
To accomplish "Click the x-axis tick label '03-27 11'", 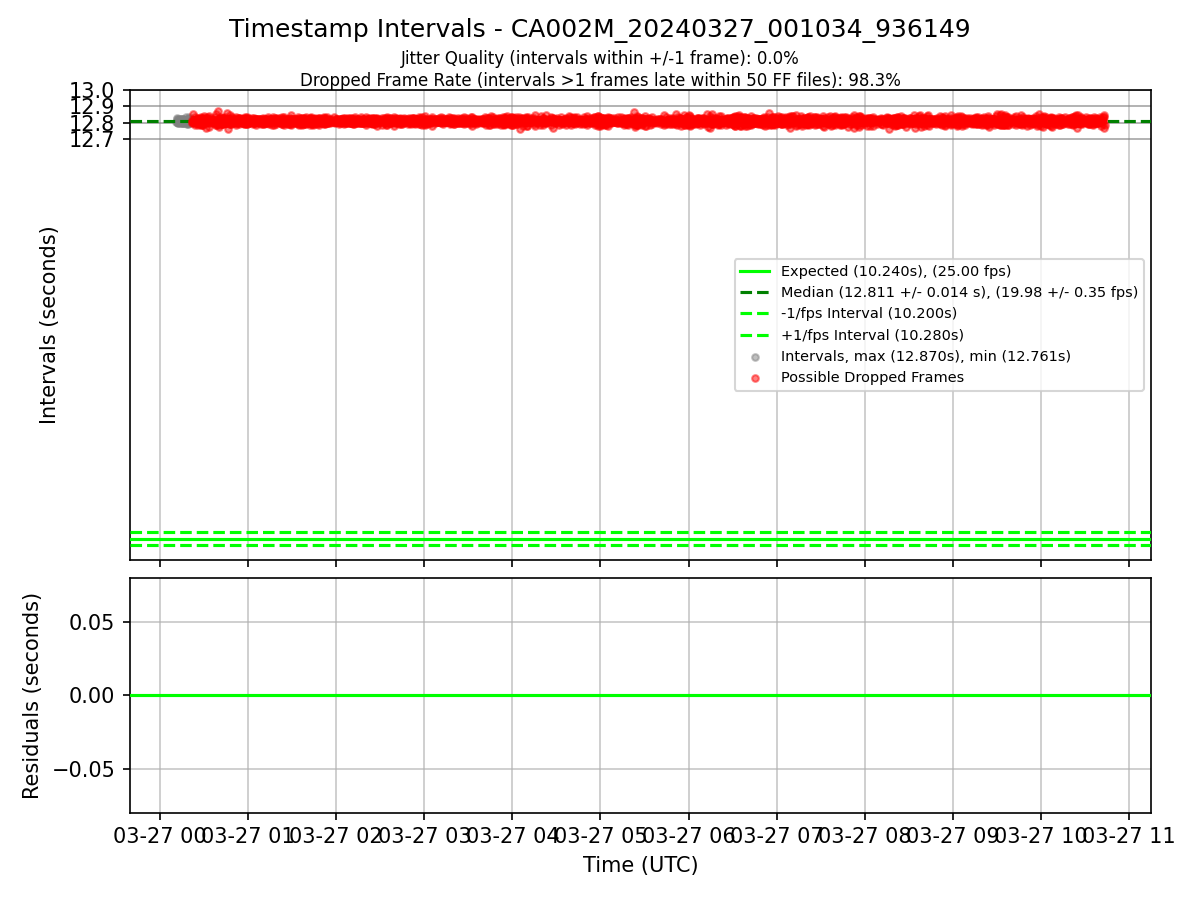I will (1128, 836).
